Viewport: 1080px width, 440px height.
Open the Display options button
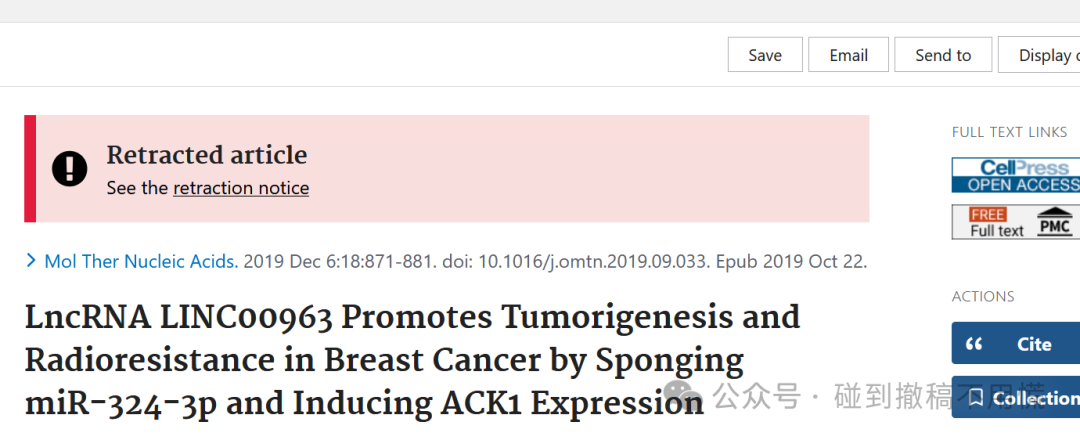click(1039, 55)
